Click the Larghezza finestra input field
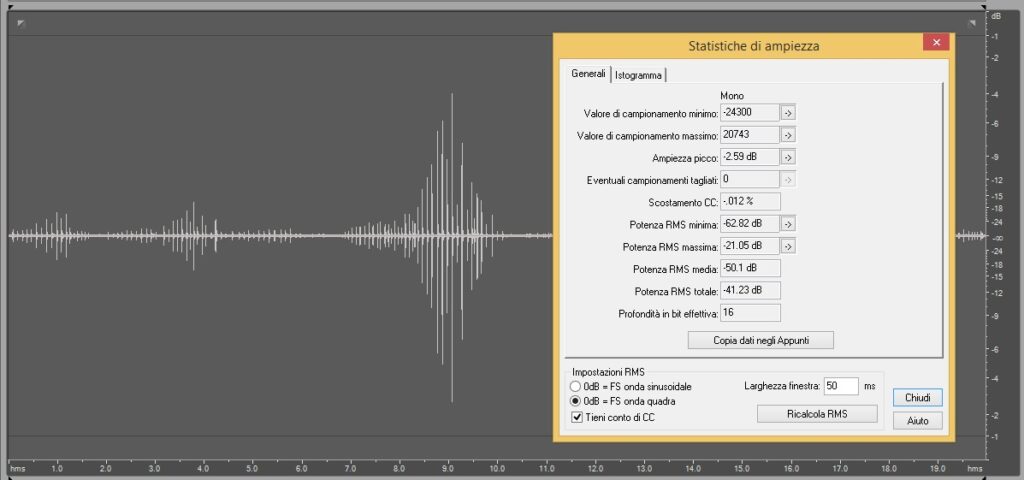 point(840,386)
